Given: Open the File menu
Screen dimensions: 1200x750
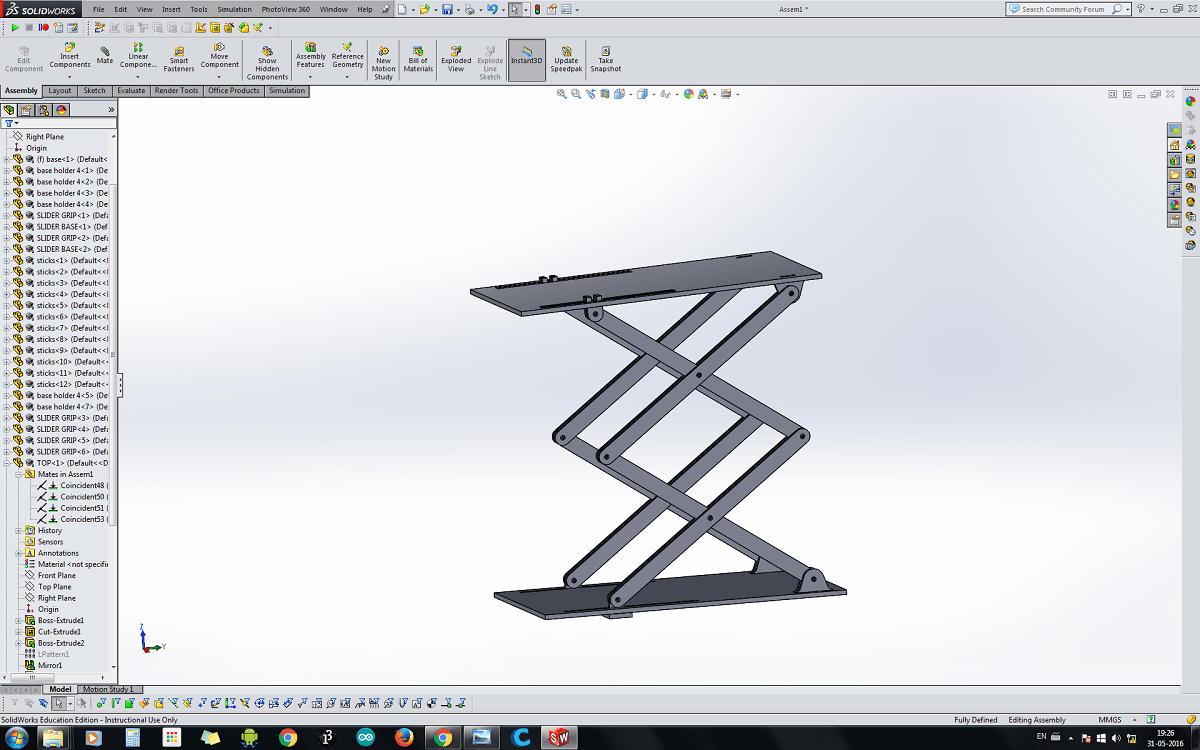Looking at the screenshot, I should (99, 9).
